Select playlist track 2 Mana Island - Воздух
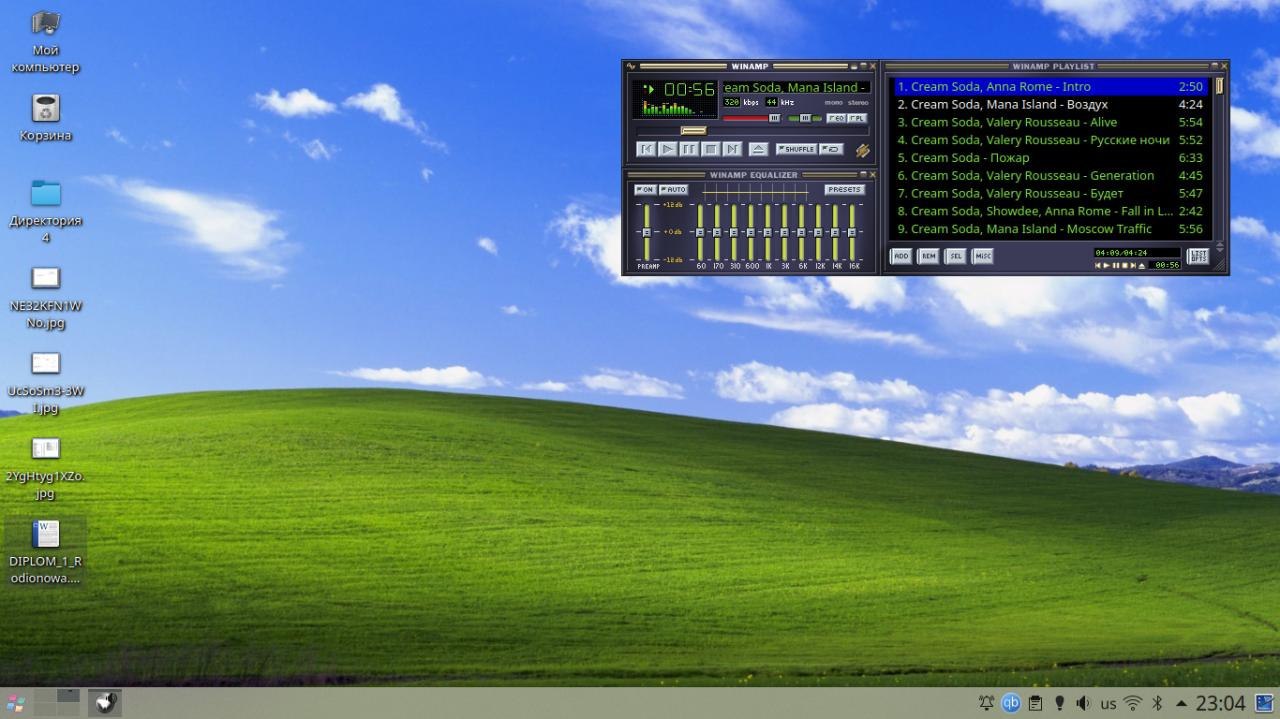 coord(1050,104)
